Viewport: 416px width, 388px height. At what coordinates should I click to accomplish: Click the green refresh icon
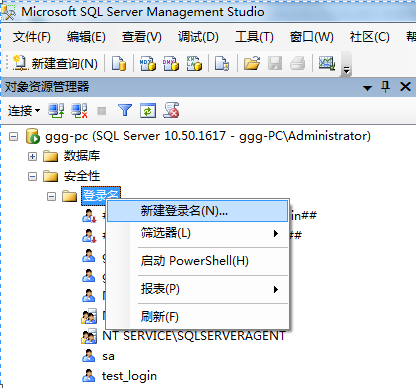pos(148,111)
